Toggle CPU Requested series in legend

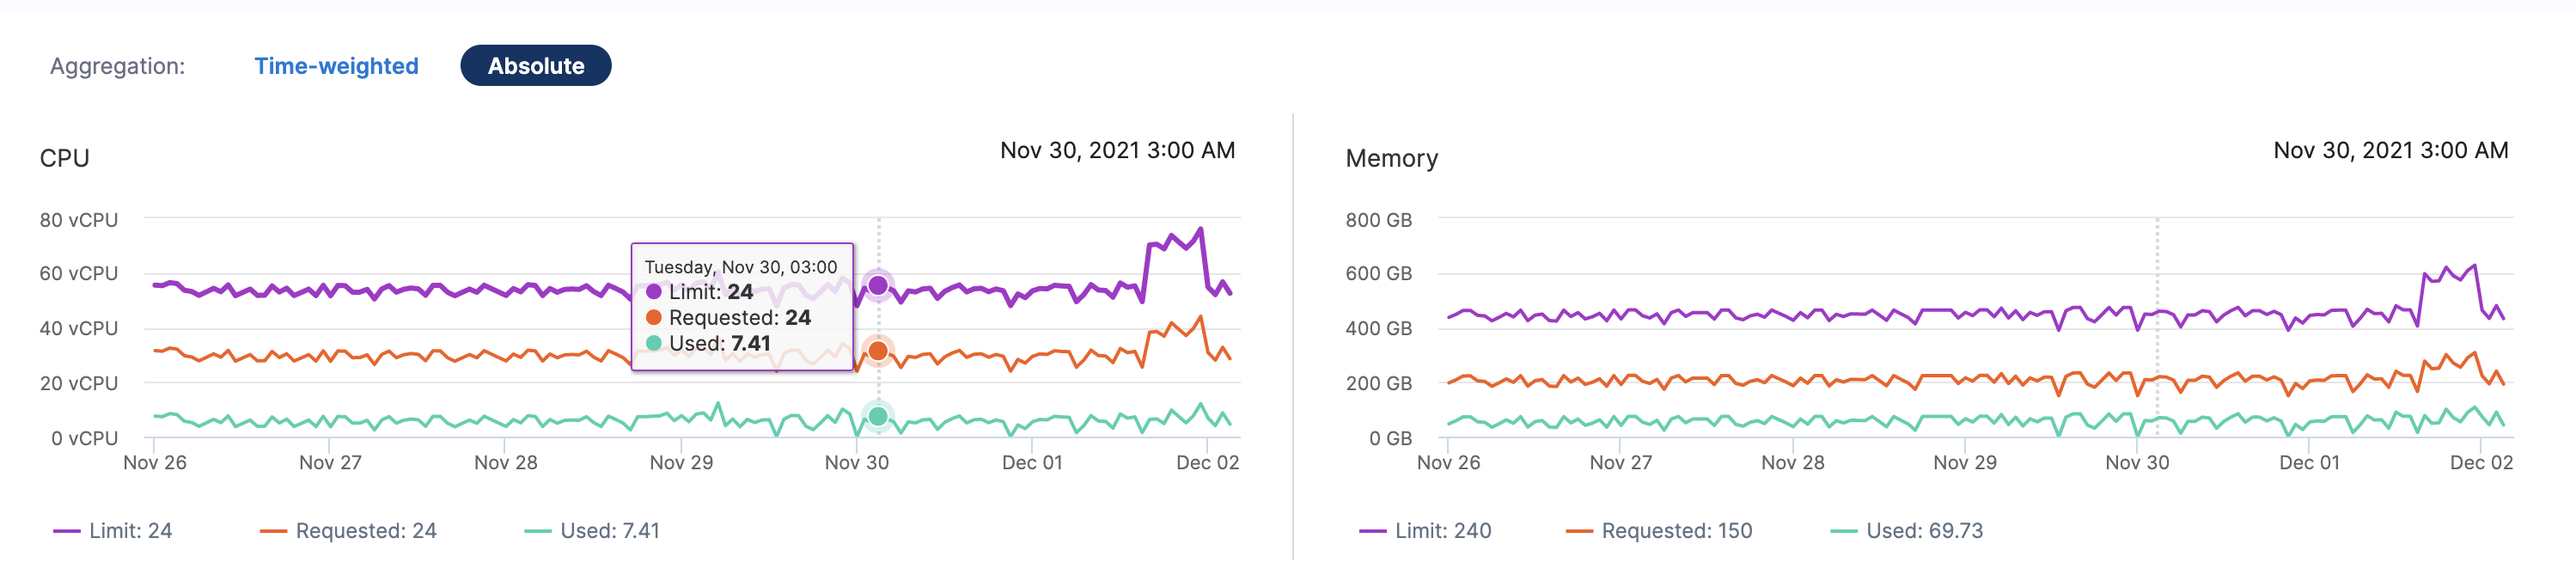(348, 531)
